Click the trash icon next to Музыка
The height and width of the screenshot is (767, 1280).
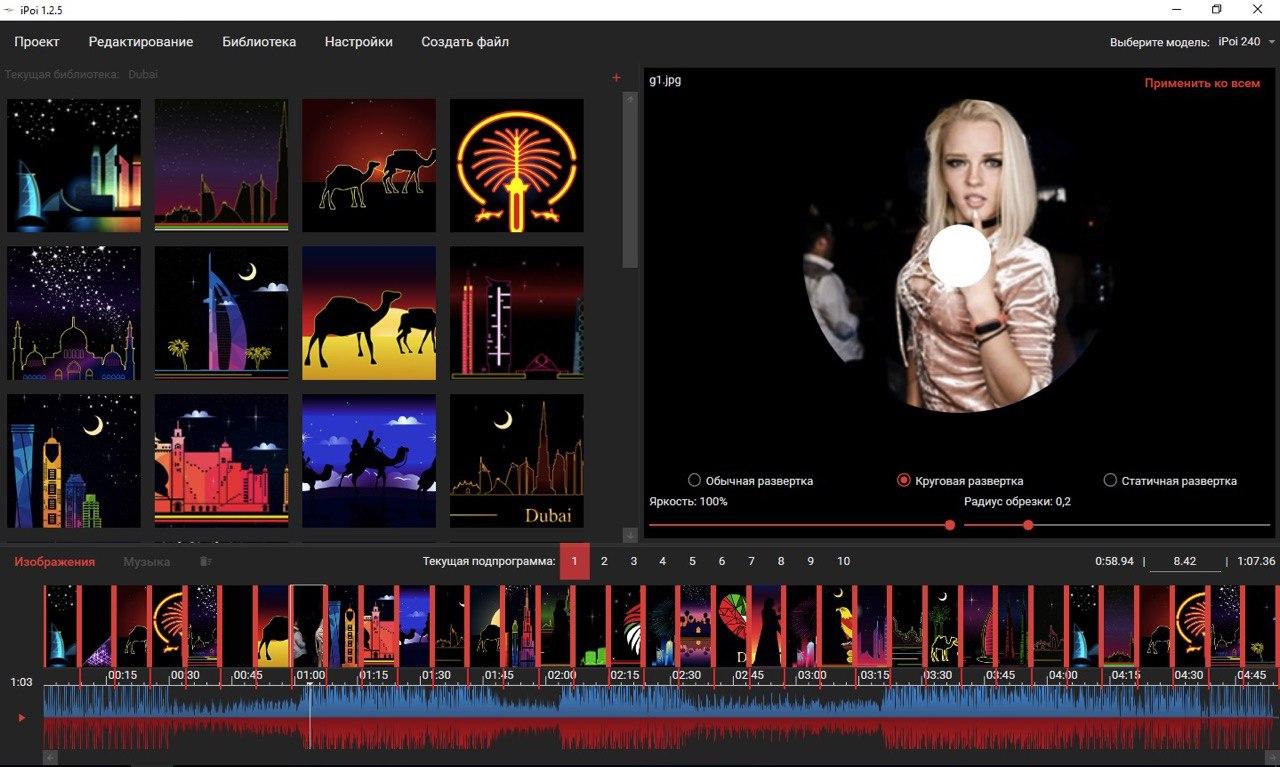pos(206,562)
